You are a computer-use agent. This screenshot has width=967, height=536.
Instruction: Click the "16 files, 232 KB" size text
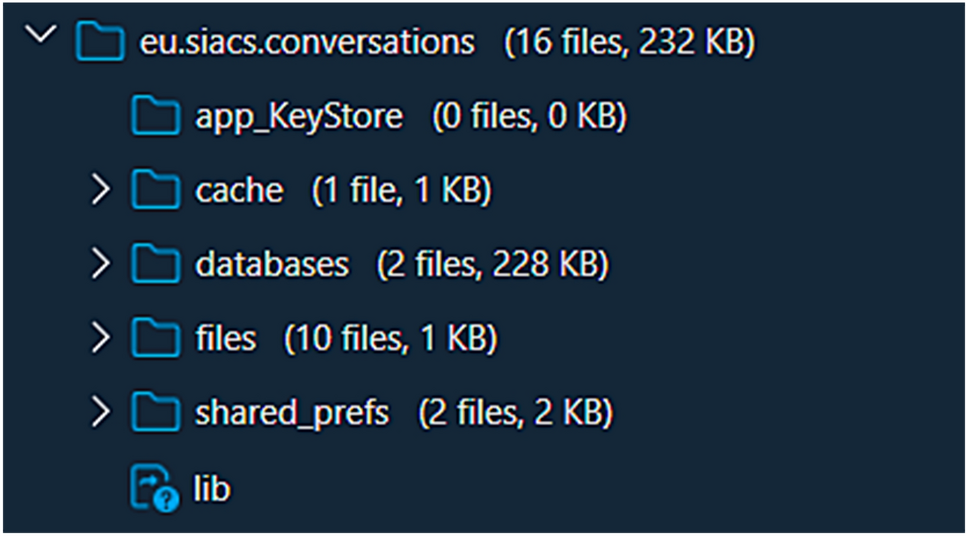[629, 43]
